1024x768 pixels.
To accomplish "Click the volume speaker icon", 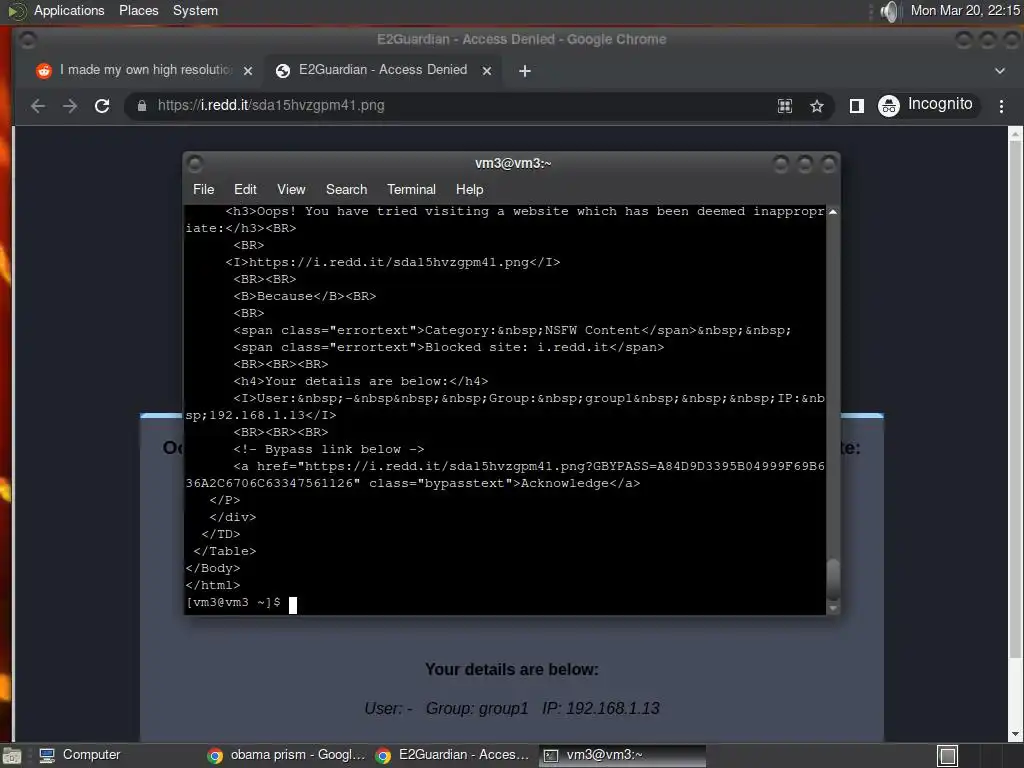I will [x=889, y=11].
